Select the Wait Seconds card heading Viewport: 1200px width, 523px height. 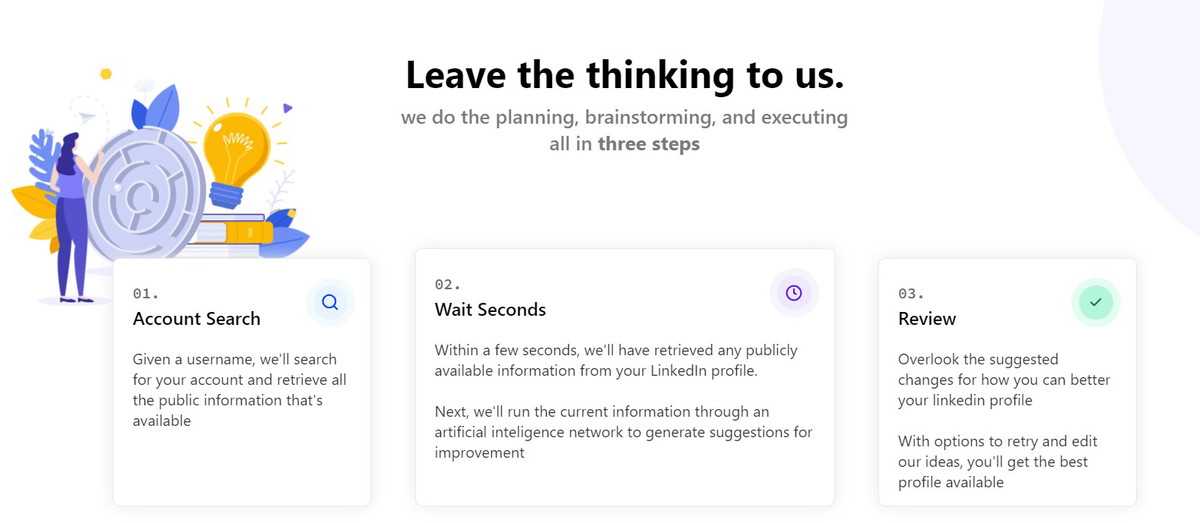(490, 310)
